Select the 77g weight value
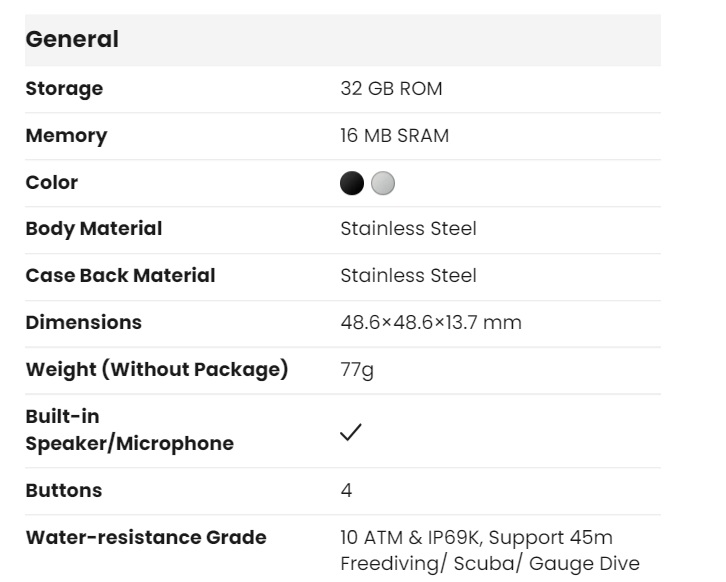 pyautogui.click(x=357, y=370)
